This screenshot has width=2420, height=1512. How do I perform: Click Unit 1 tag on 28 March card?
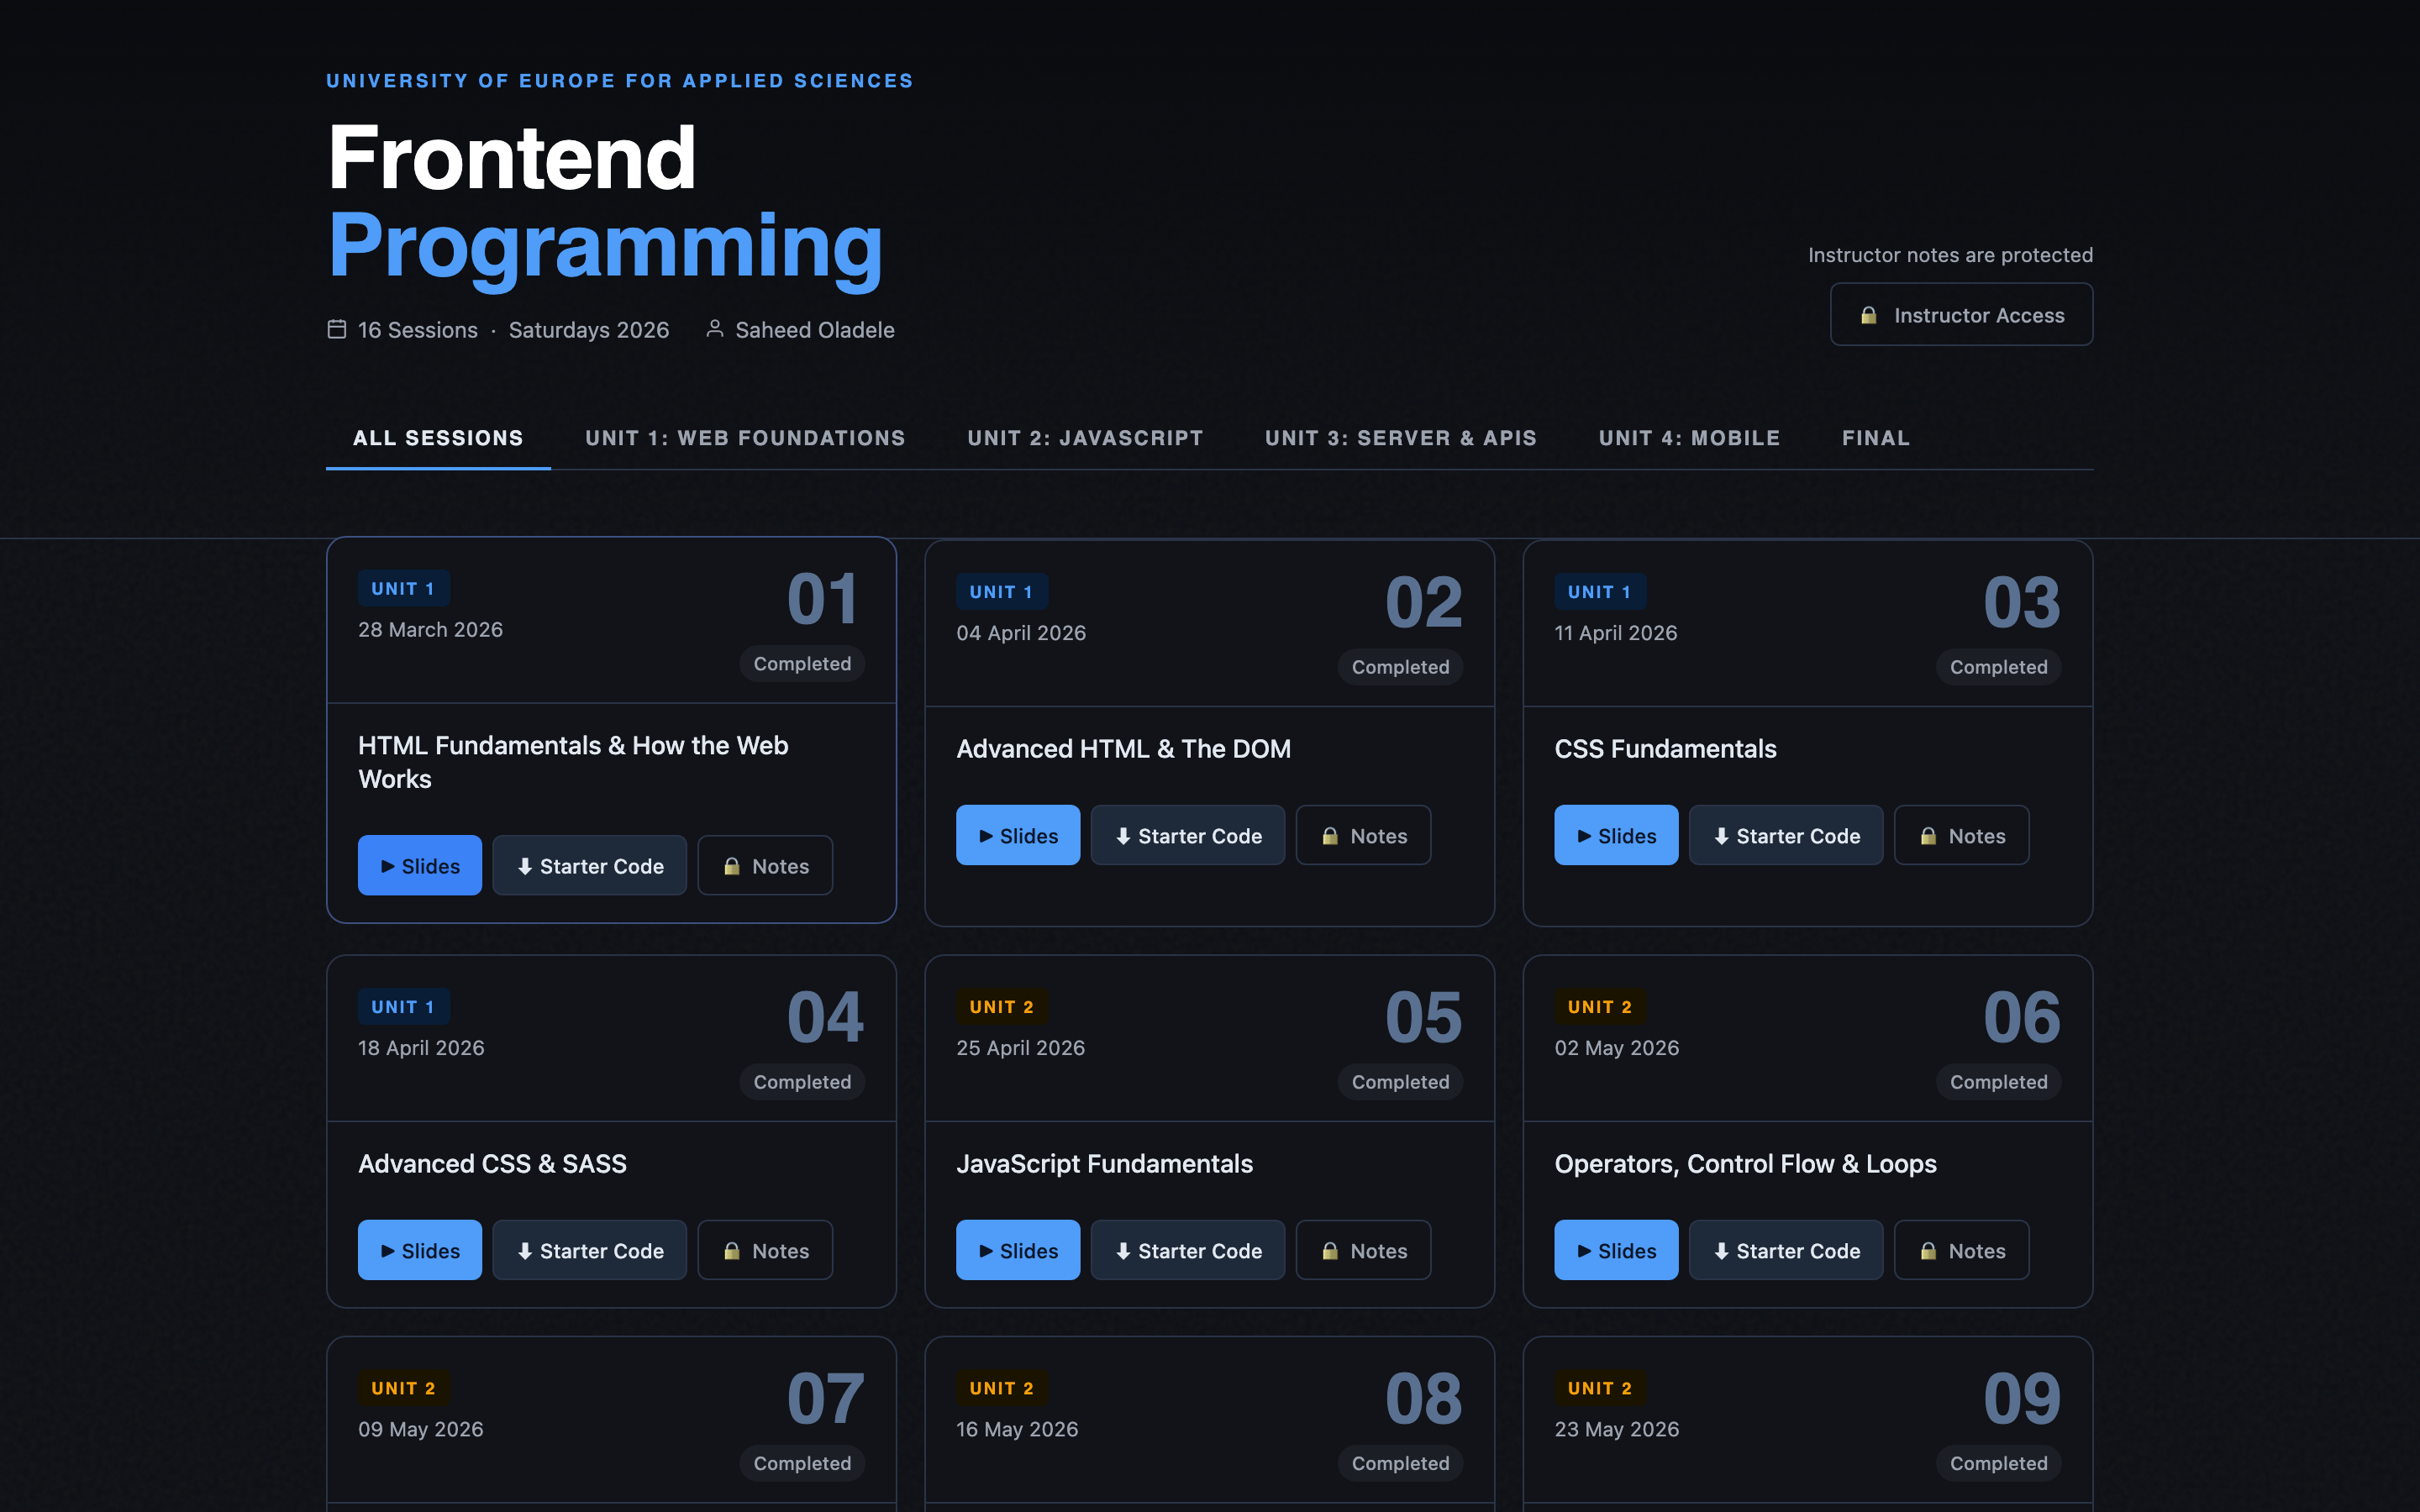(403, 589)
